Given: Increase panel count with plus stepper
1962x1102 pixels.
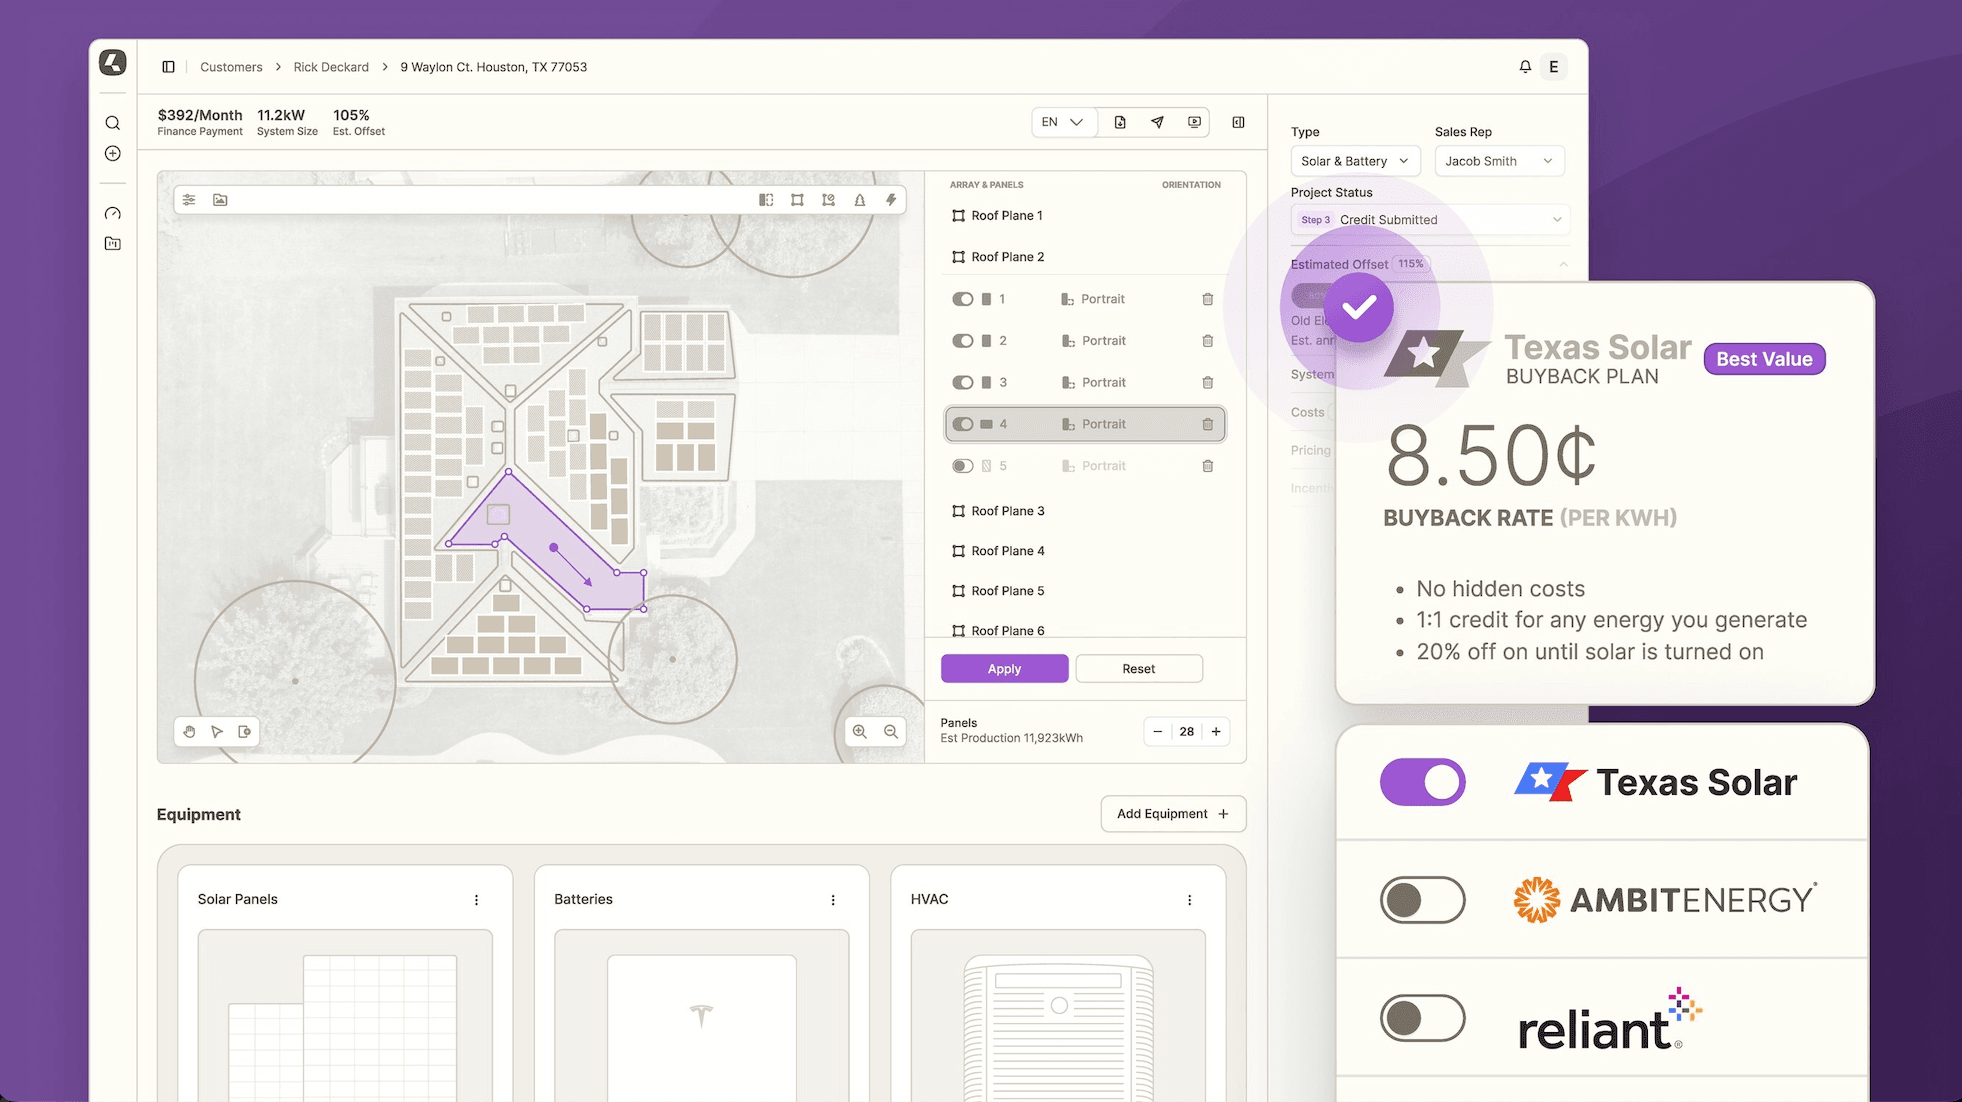Looking at the screenshot, I should (x=1216, y=732).
